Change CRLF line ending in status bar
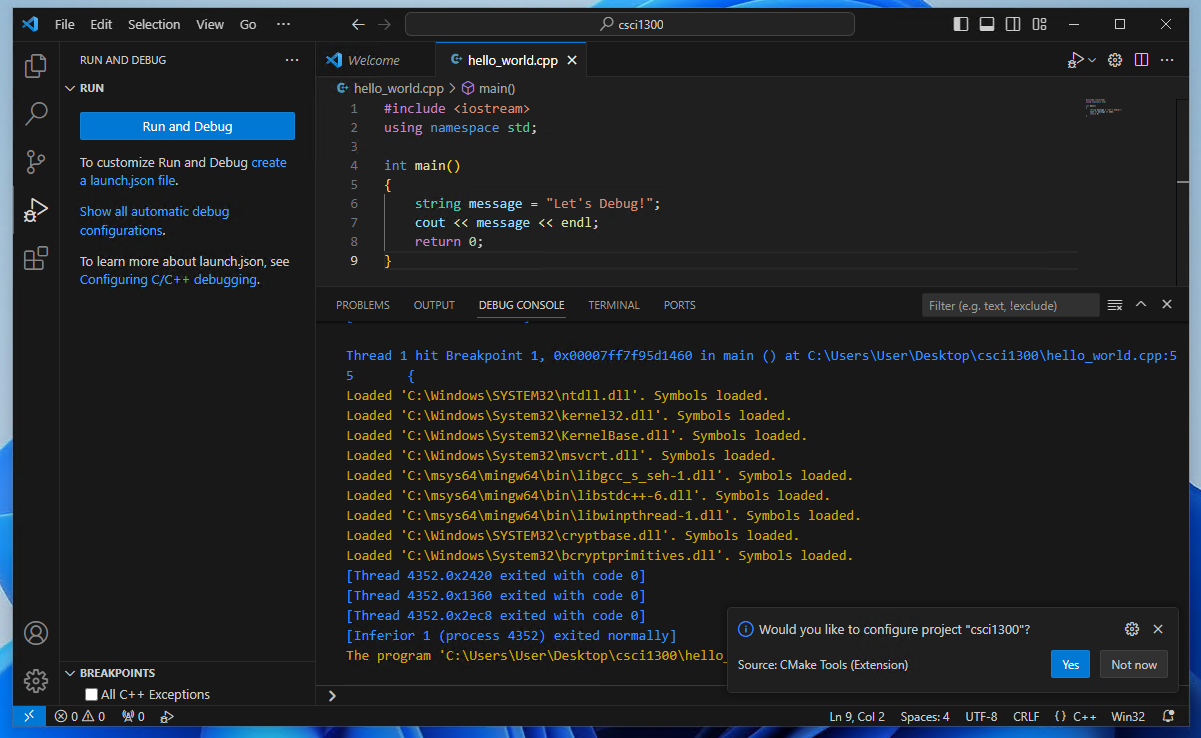The height and width of the screenshot is (738, 1201). [1025, 716]
